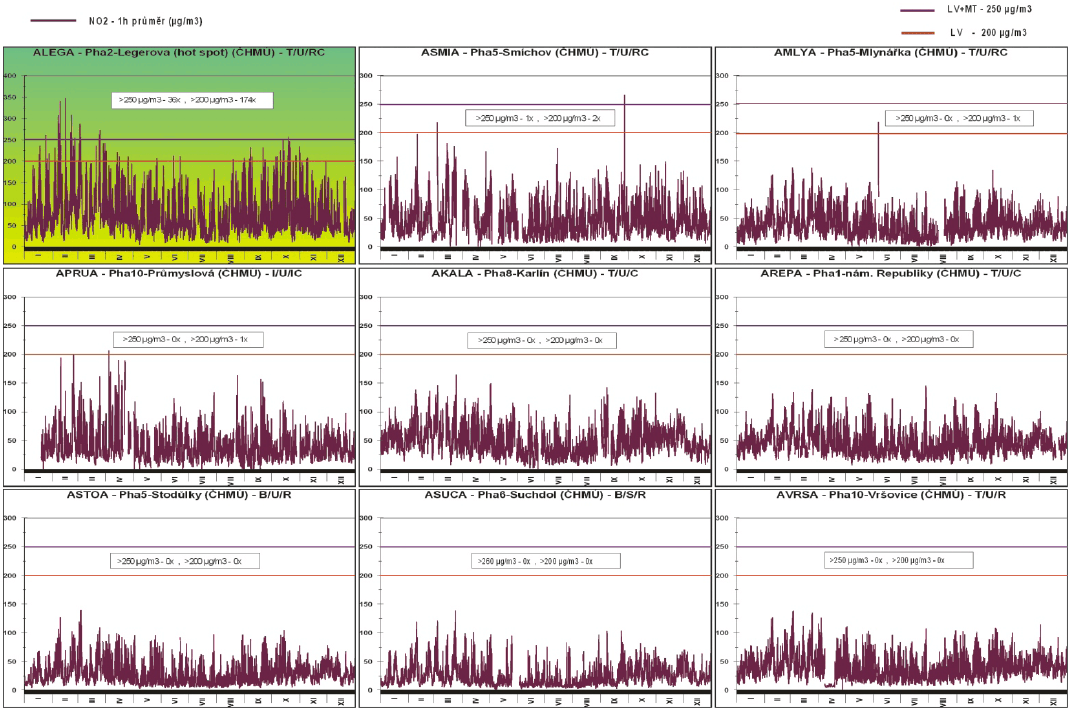Select the ASUCA Pha6-Suchdol chart title
The height and width of the screenshot is (711, 1070).
click(534, 495)
